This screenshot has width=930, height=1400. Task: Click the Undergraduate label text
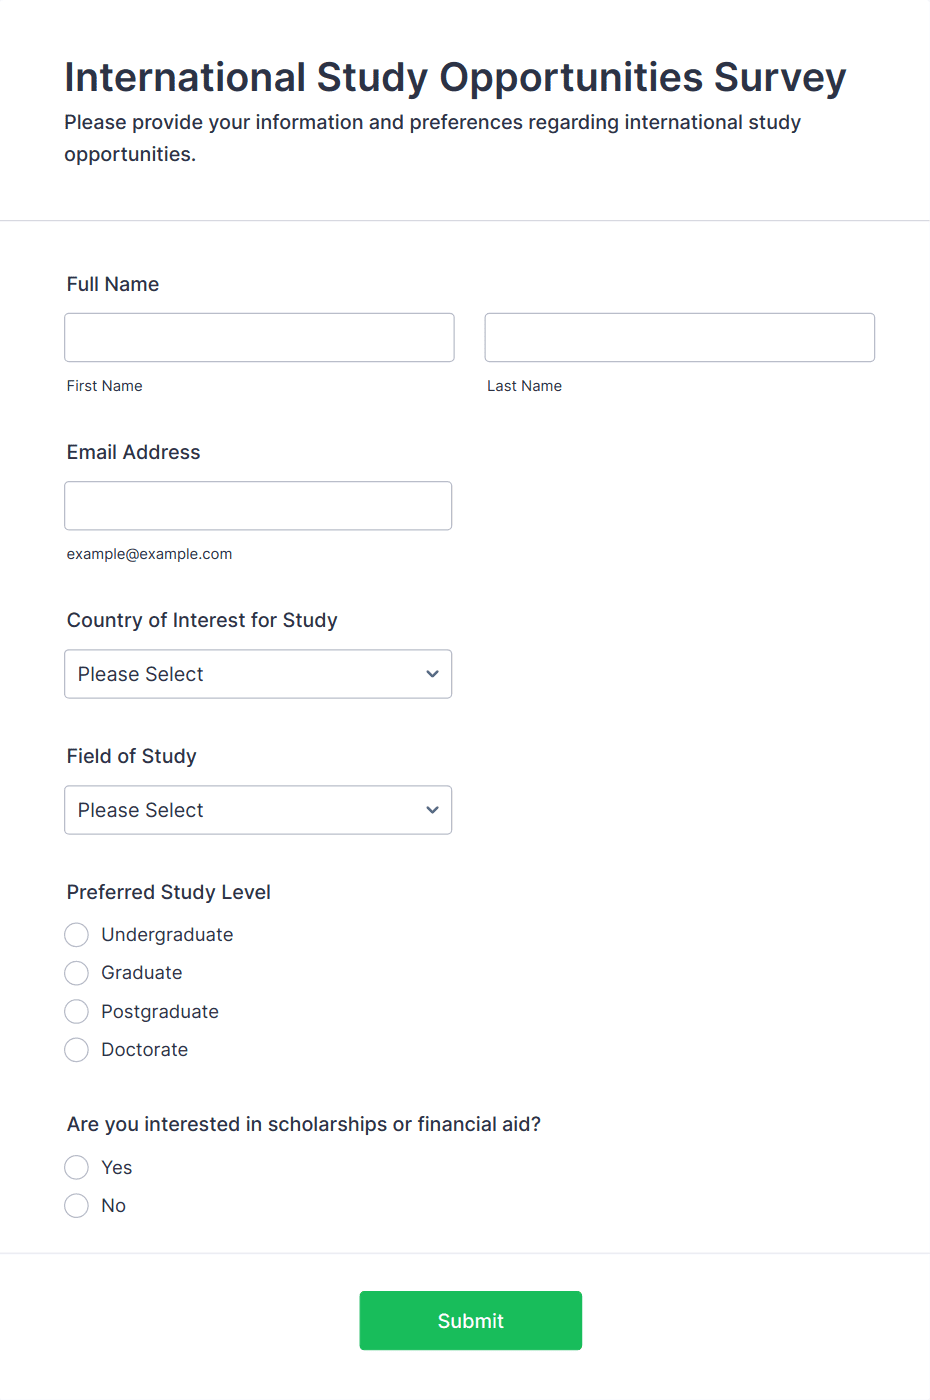point(167,935)
